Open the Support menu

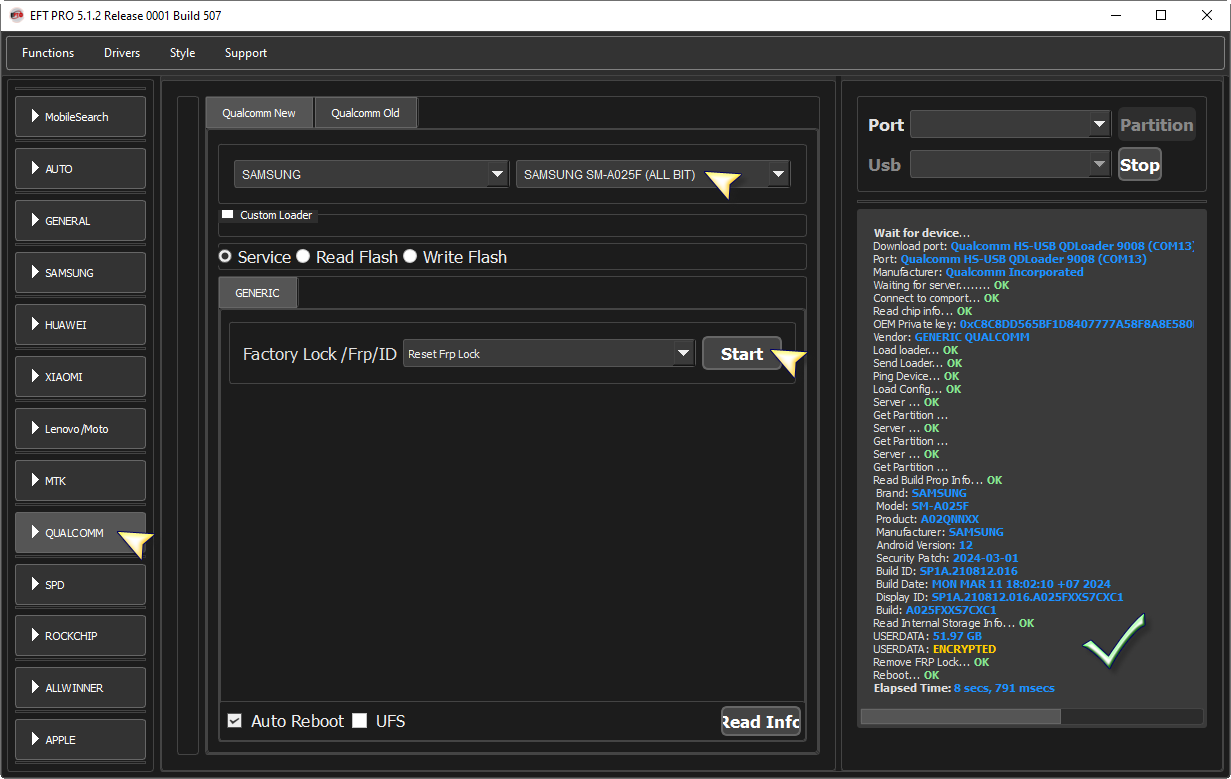click(246, 53)
